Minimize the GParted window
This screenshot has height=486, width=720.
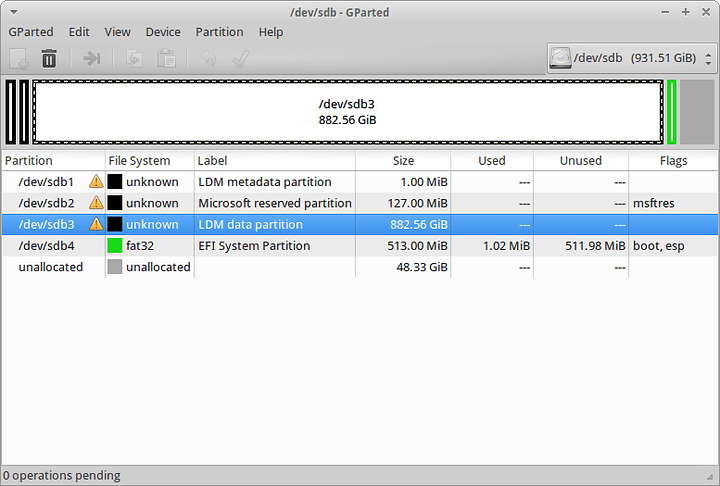pos(665,12)
